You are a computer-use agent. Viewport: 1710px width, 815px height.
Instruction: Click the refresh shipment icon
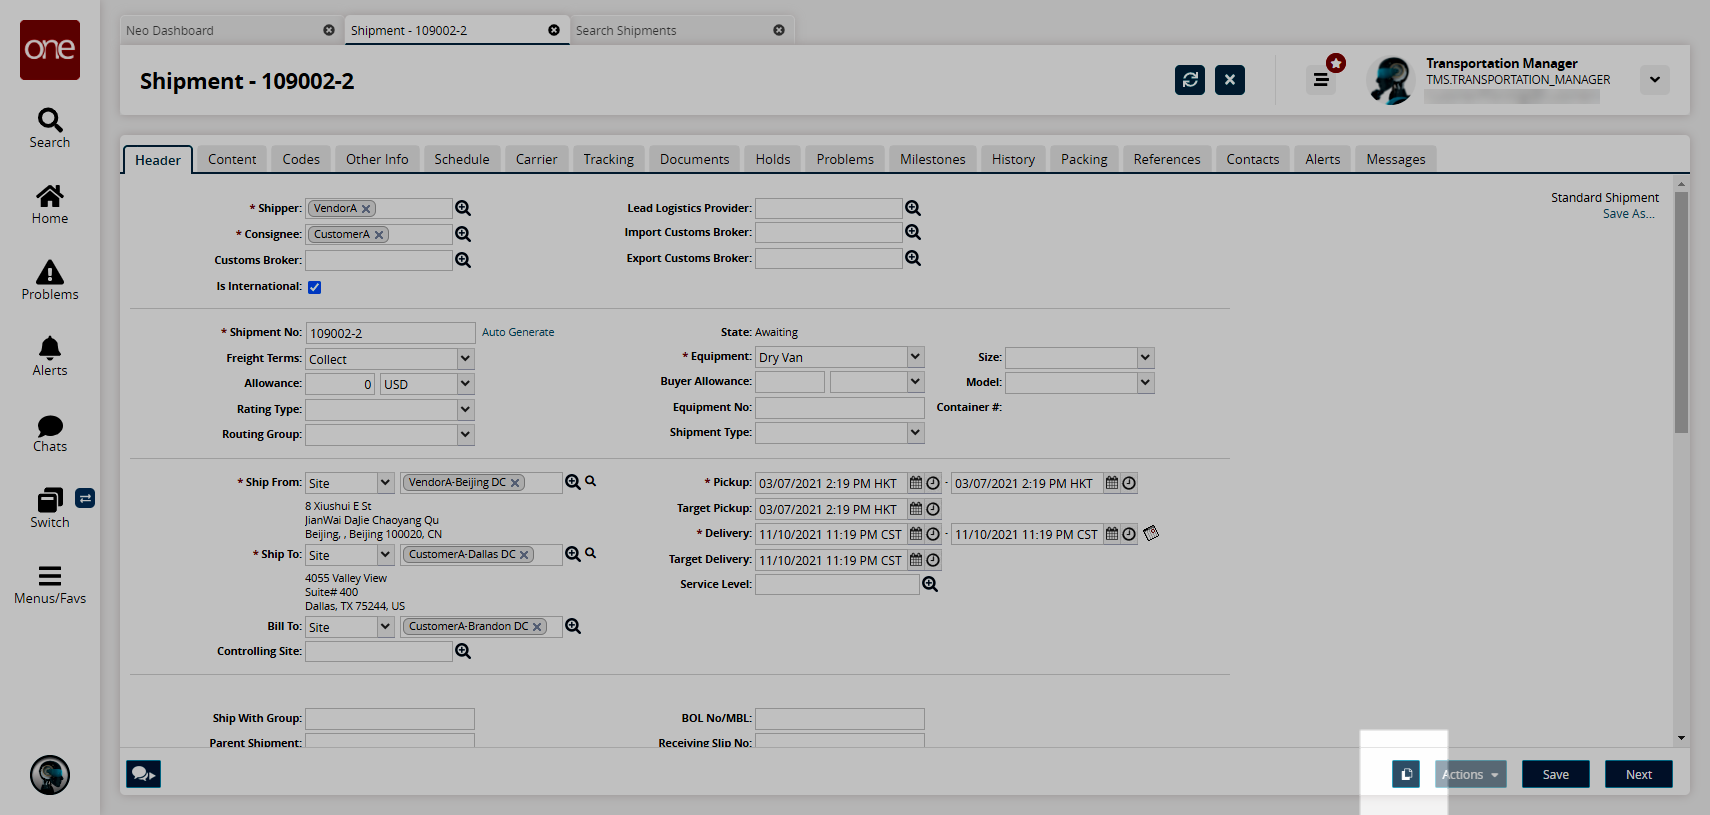[x=1189, y=80]
